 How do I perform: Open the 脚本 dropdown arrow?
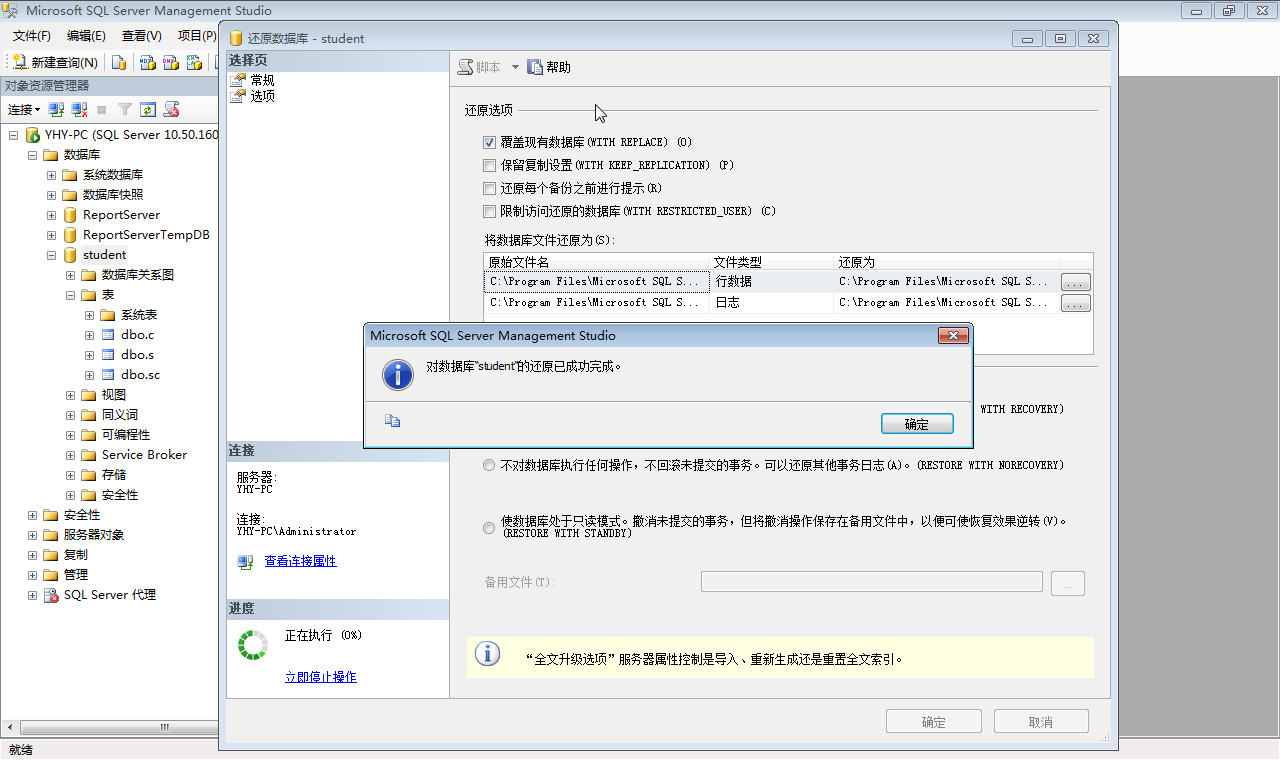point(515,67)
